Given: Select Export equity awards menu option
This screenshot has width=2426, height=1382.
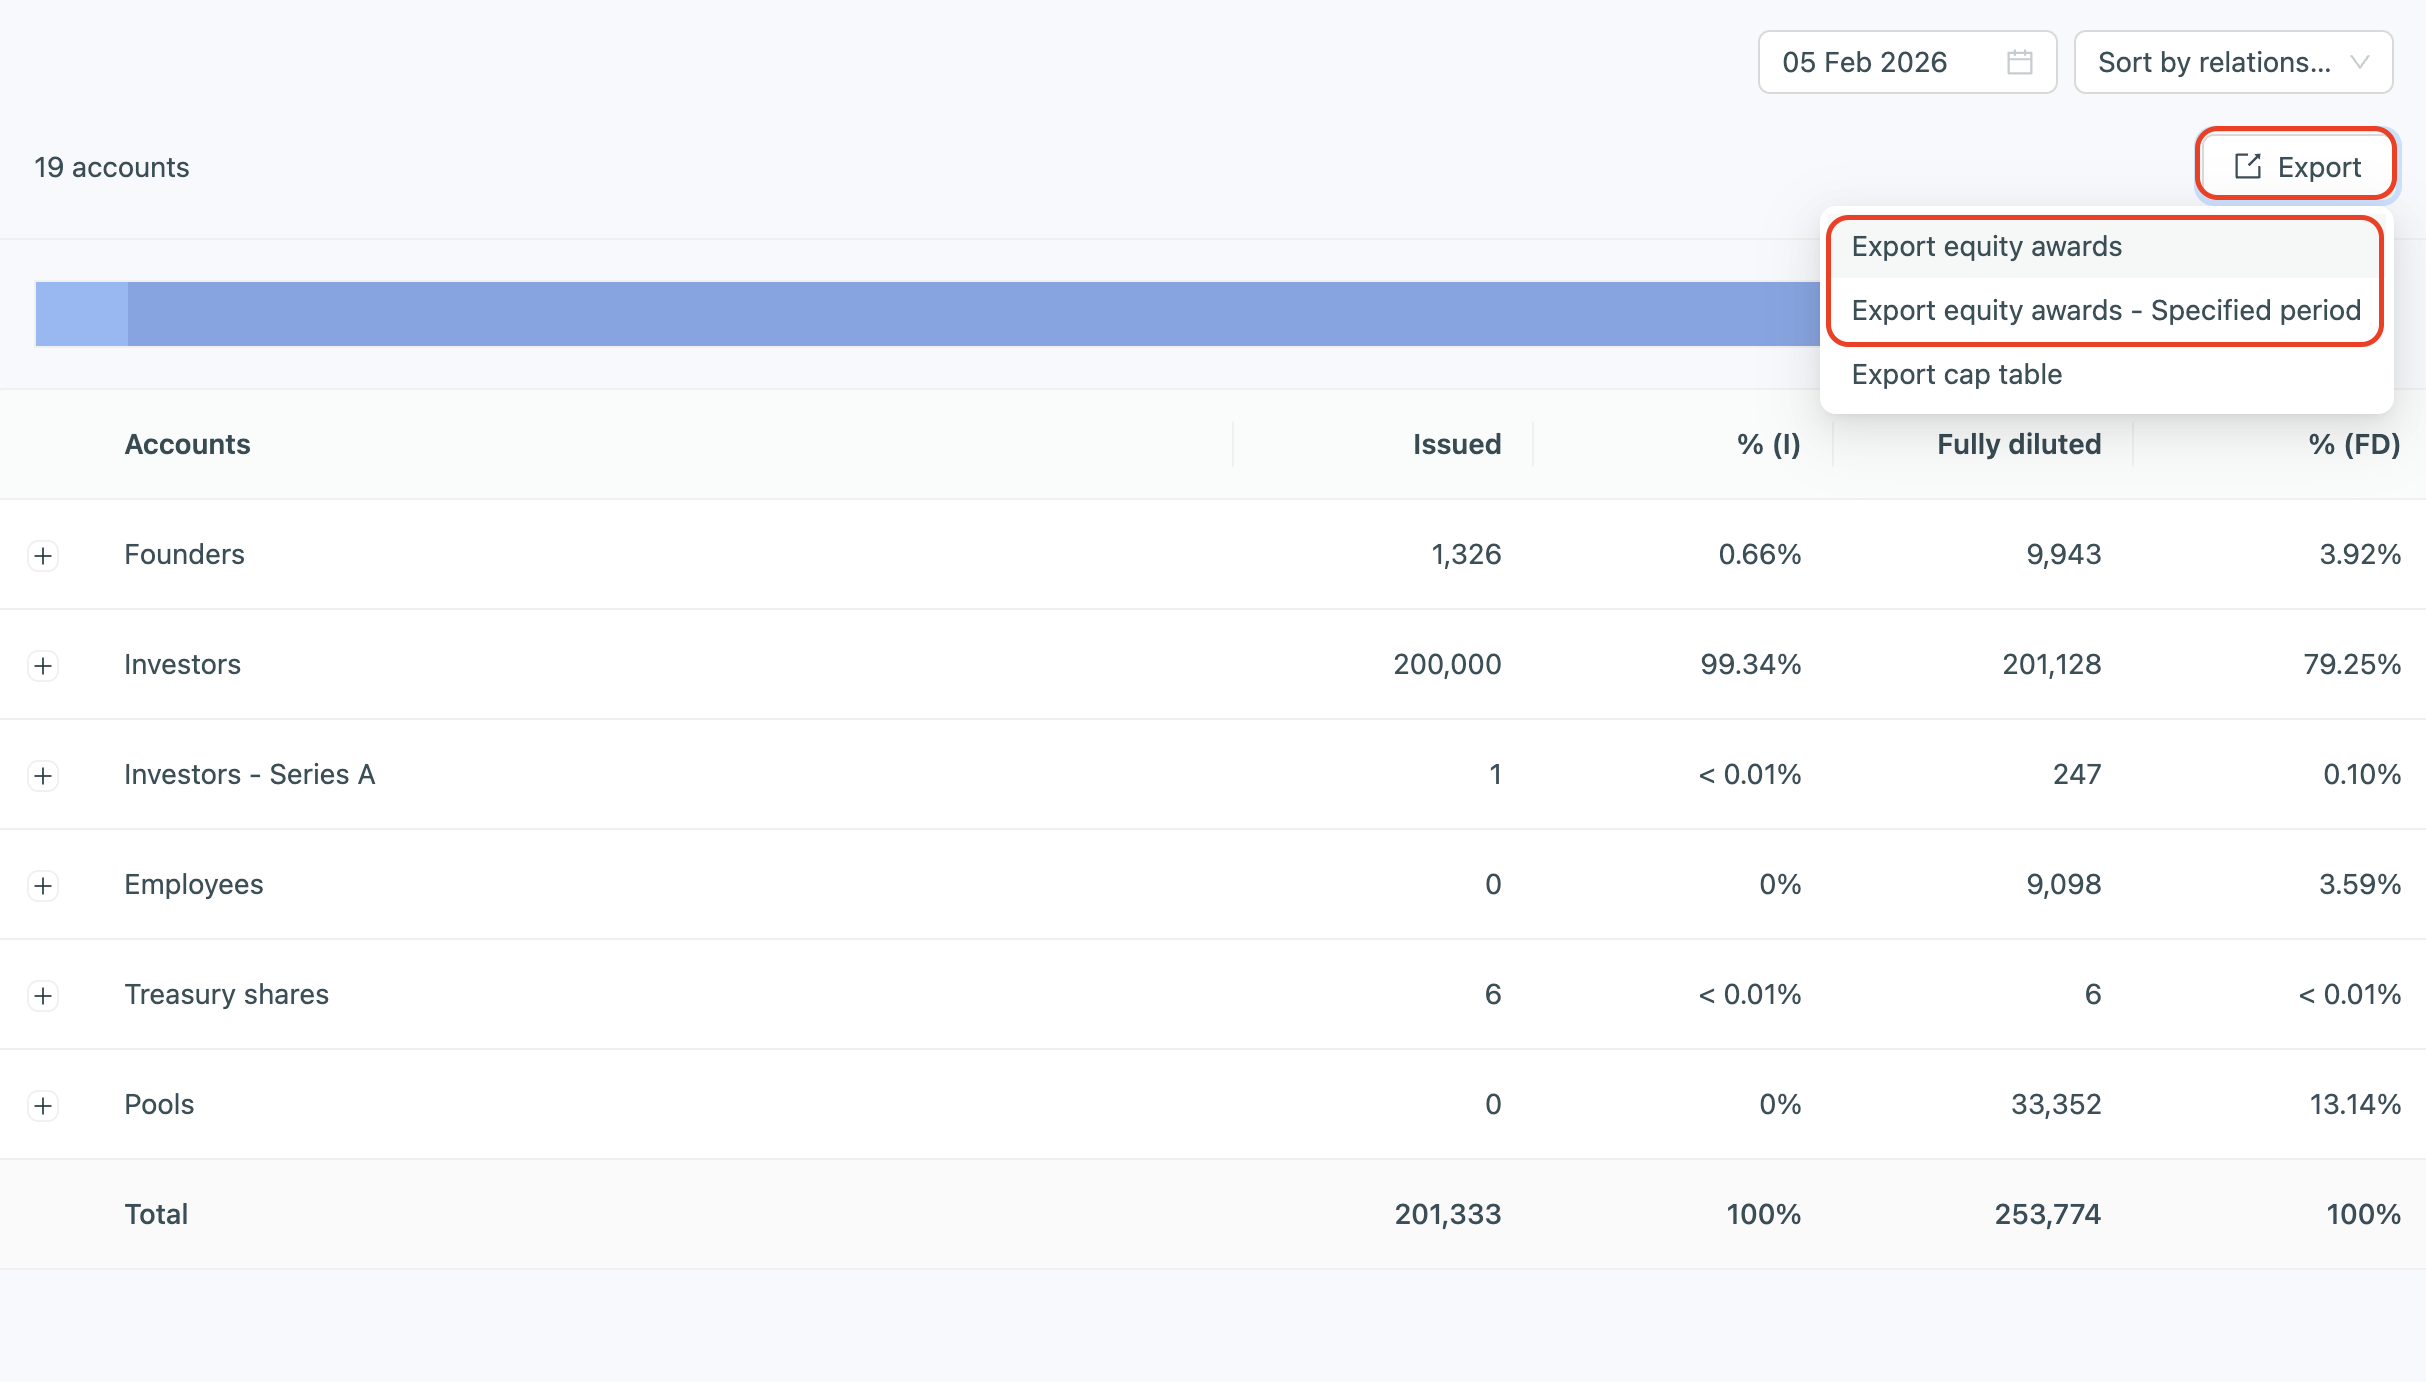Looking at the screenshot, I should coord(1986,247).
